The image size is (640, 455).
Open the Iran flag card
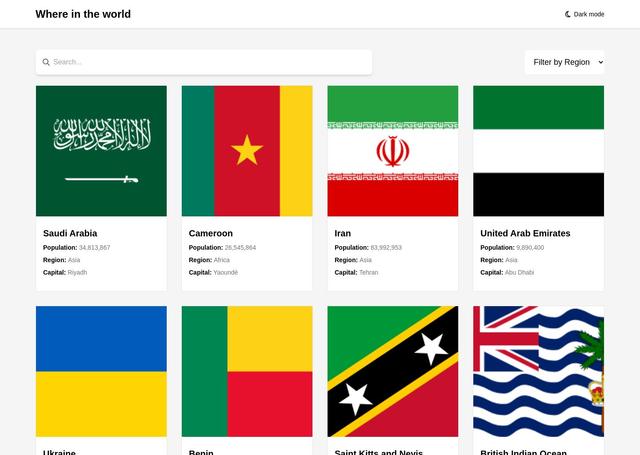point(393,151)
